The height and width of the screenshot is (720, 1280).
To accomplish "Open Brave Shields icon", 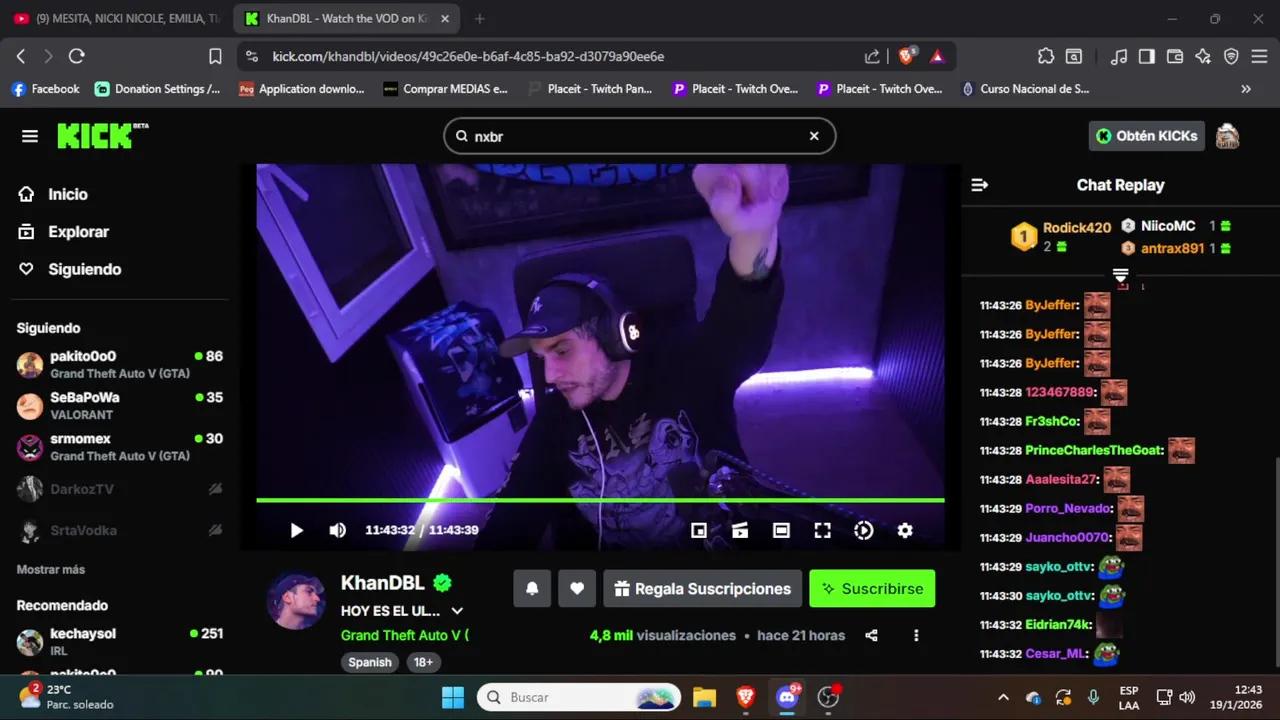I will point(906,57).
